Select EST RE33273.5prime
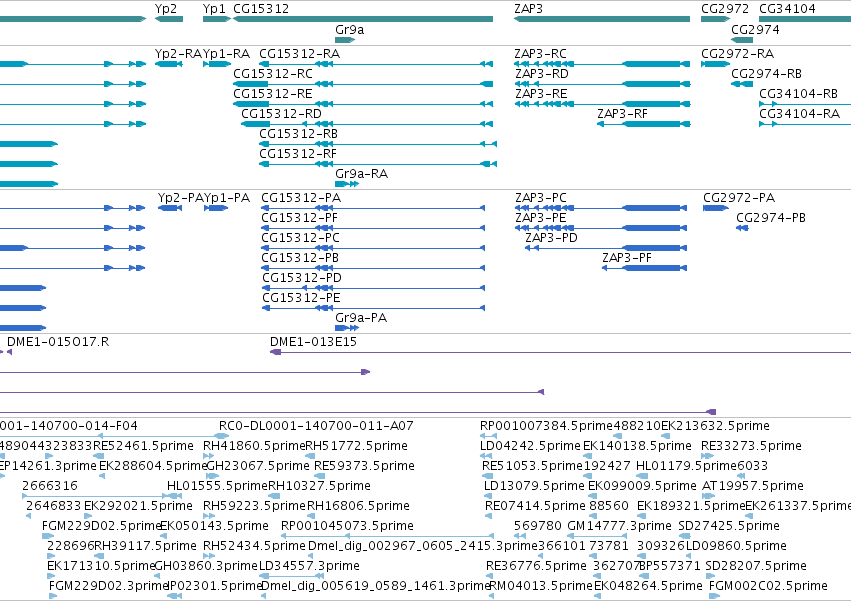The image size is (851, 601). click(x=752, y=446)
